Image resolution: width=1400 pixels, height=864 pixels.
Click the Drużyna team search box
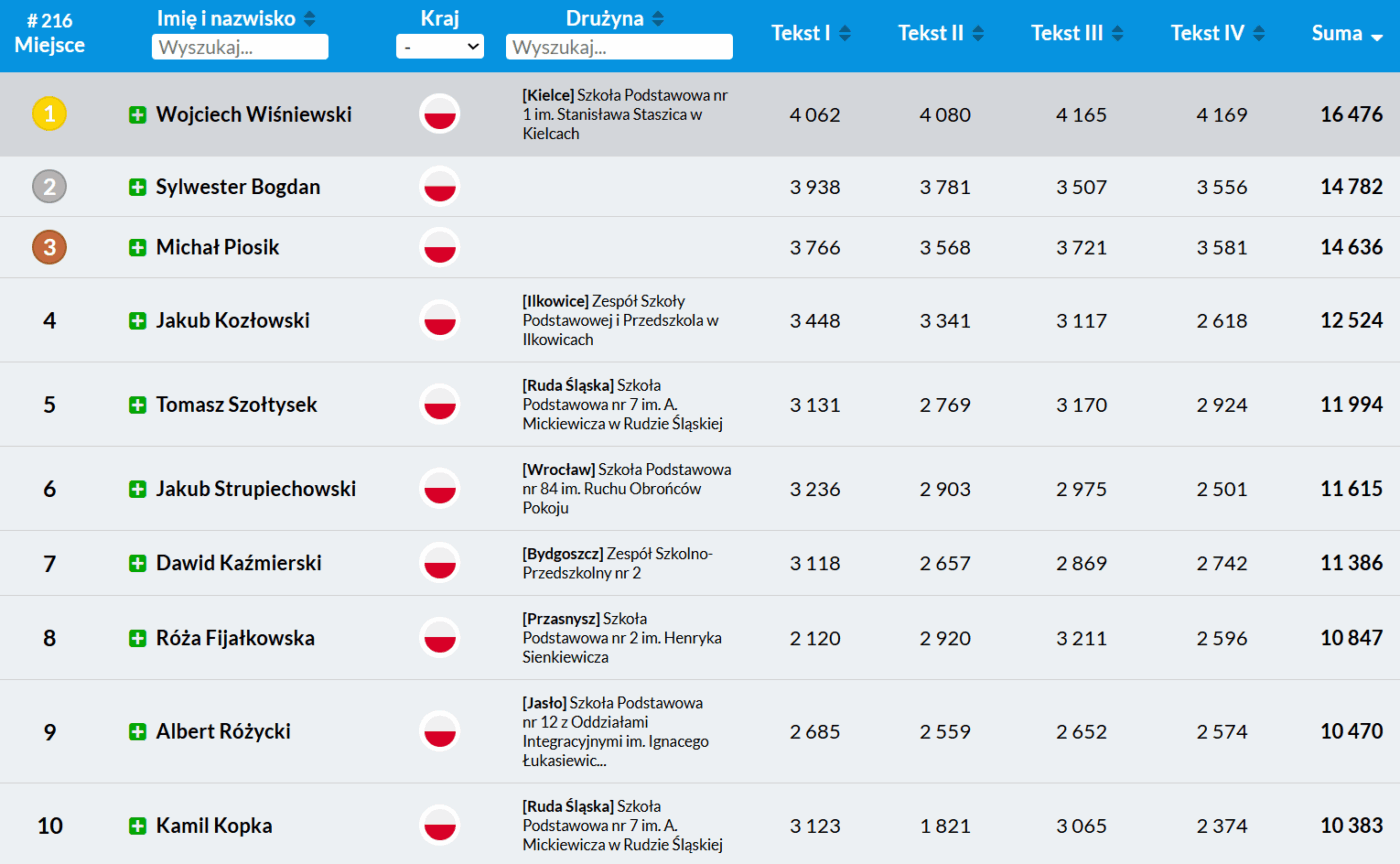point(619,47)
